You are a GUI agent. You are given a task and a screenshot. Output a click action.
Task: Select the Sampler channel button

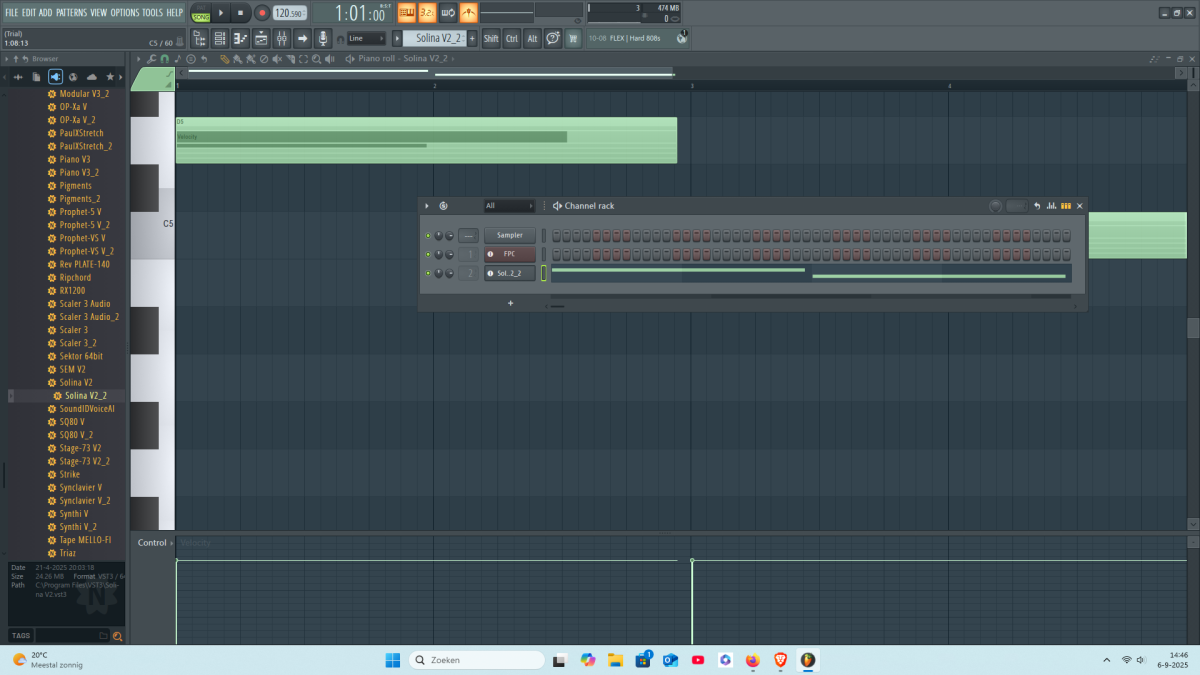[x=510, y=235]
